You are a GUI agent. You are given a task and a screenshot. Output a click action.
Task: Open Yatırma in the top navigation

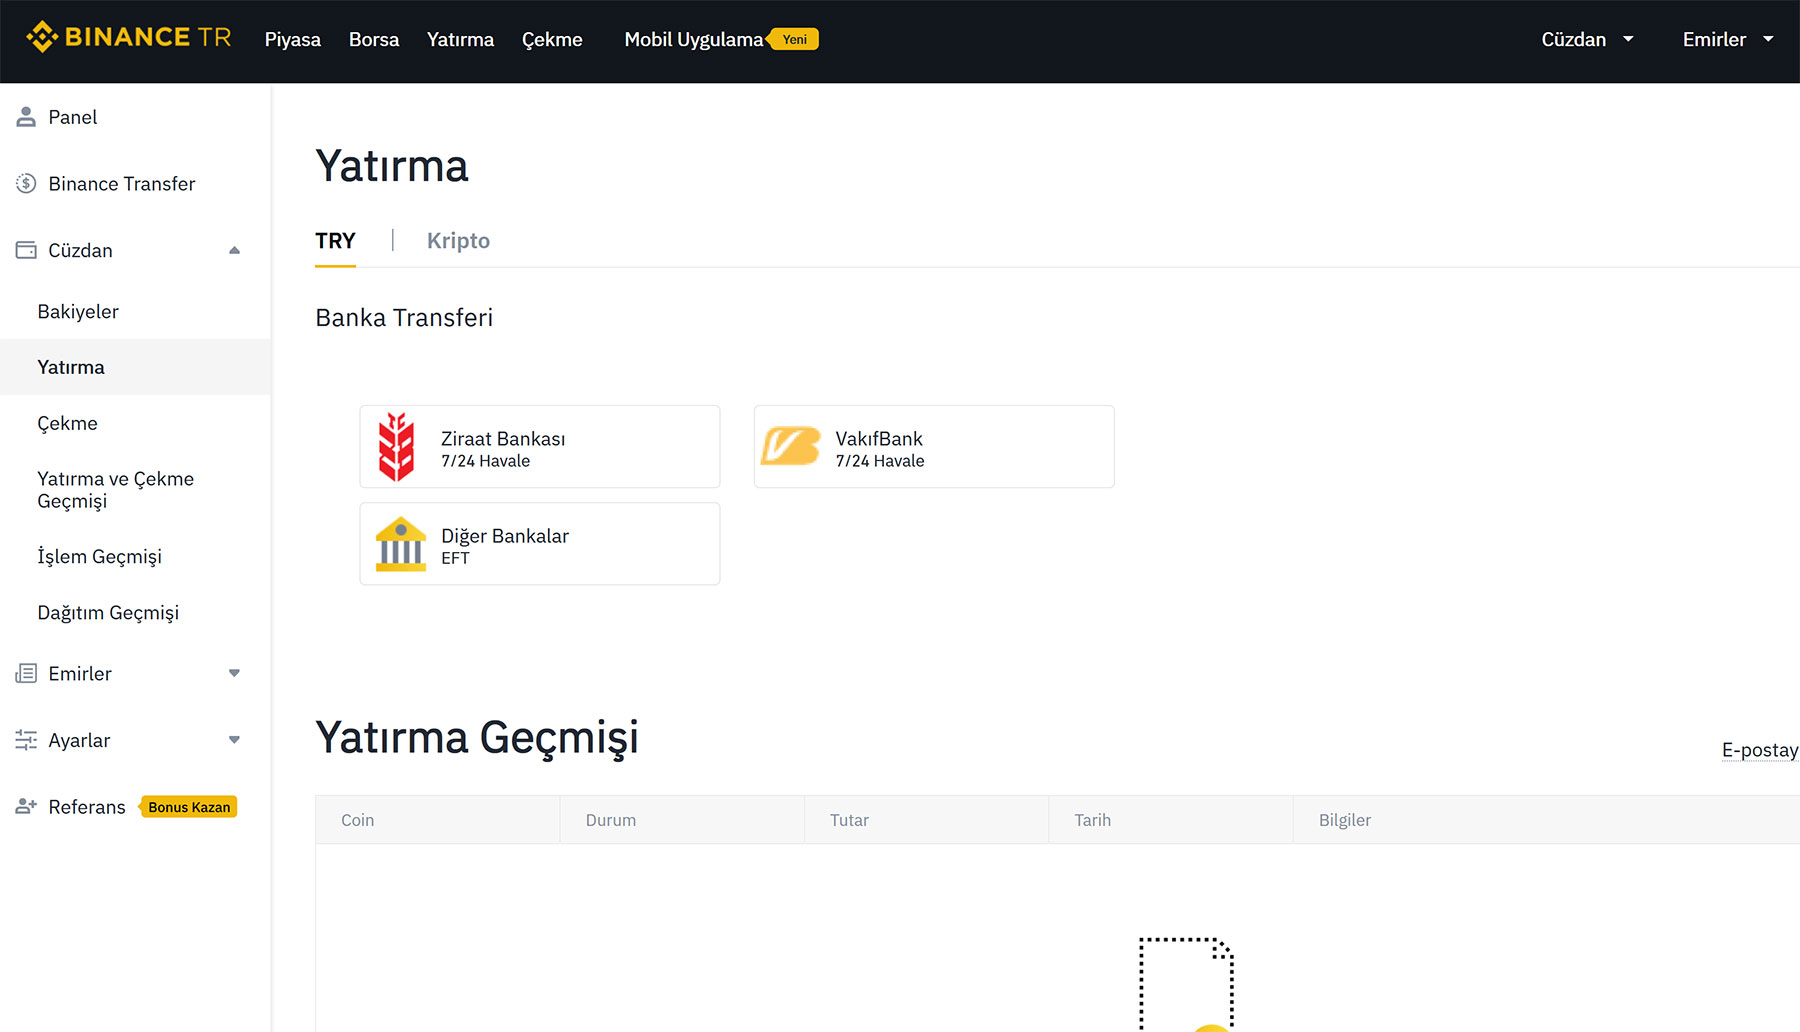click(x=460, y=39)
